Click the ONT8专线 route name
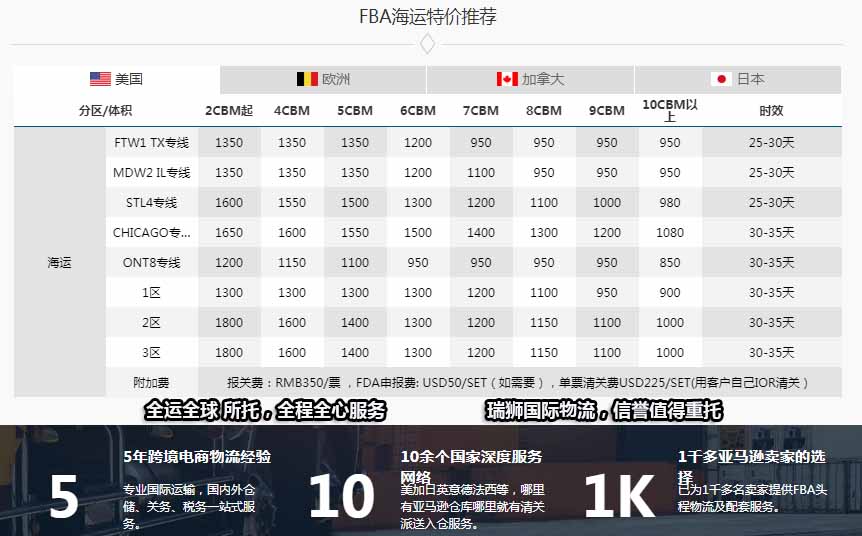This screenshot has height=536, width=862. (151, 263)
